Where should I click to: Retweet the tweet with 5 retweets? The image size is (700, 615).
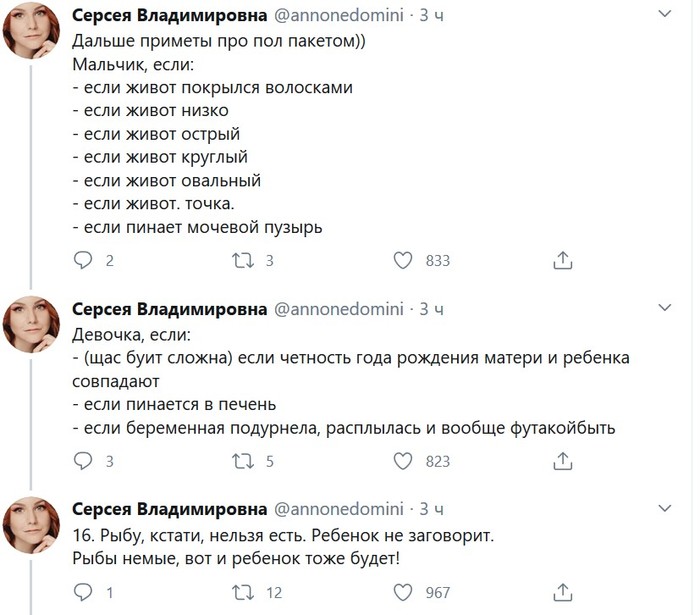(243, 462)
